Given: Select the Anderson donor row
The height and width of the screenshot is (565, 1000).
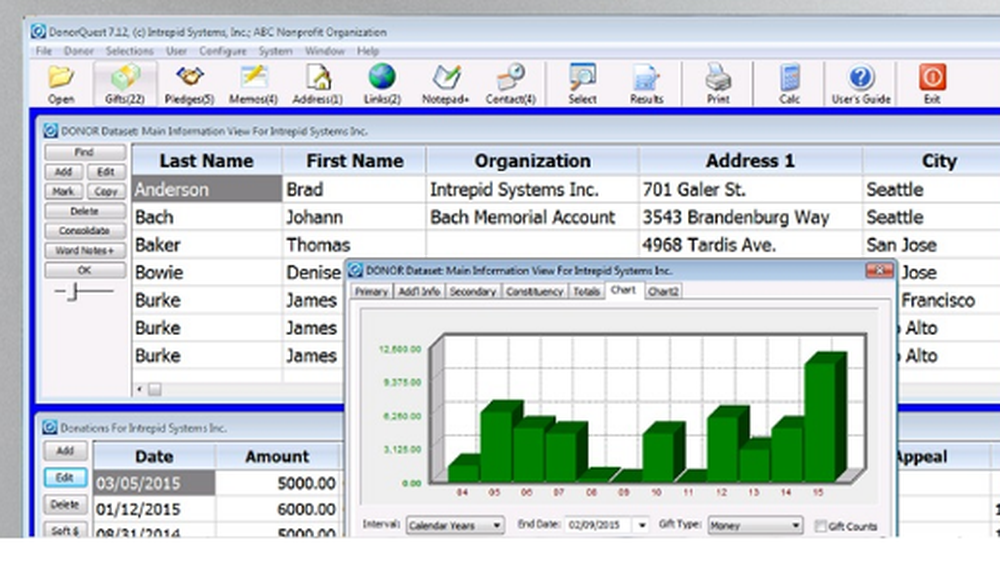Looking at the screenshot, I should coord(207,189).
